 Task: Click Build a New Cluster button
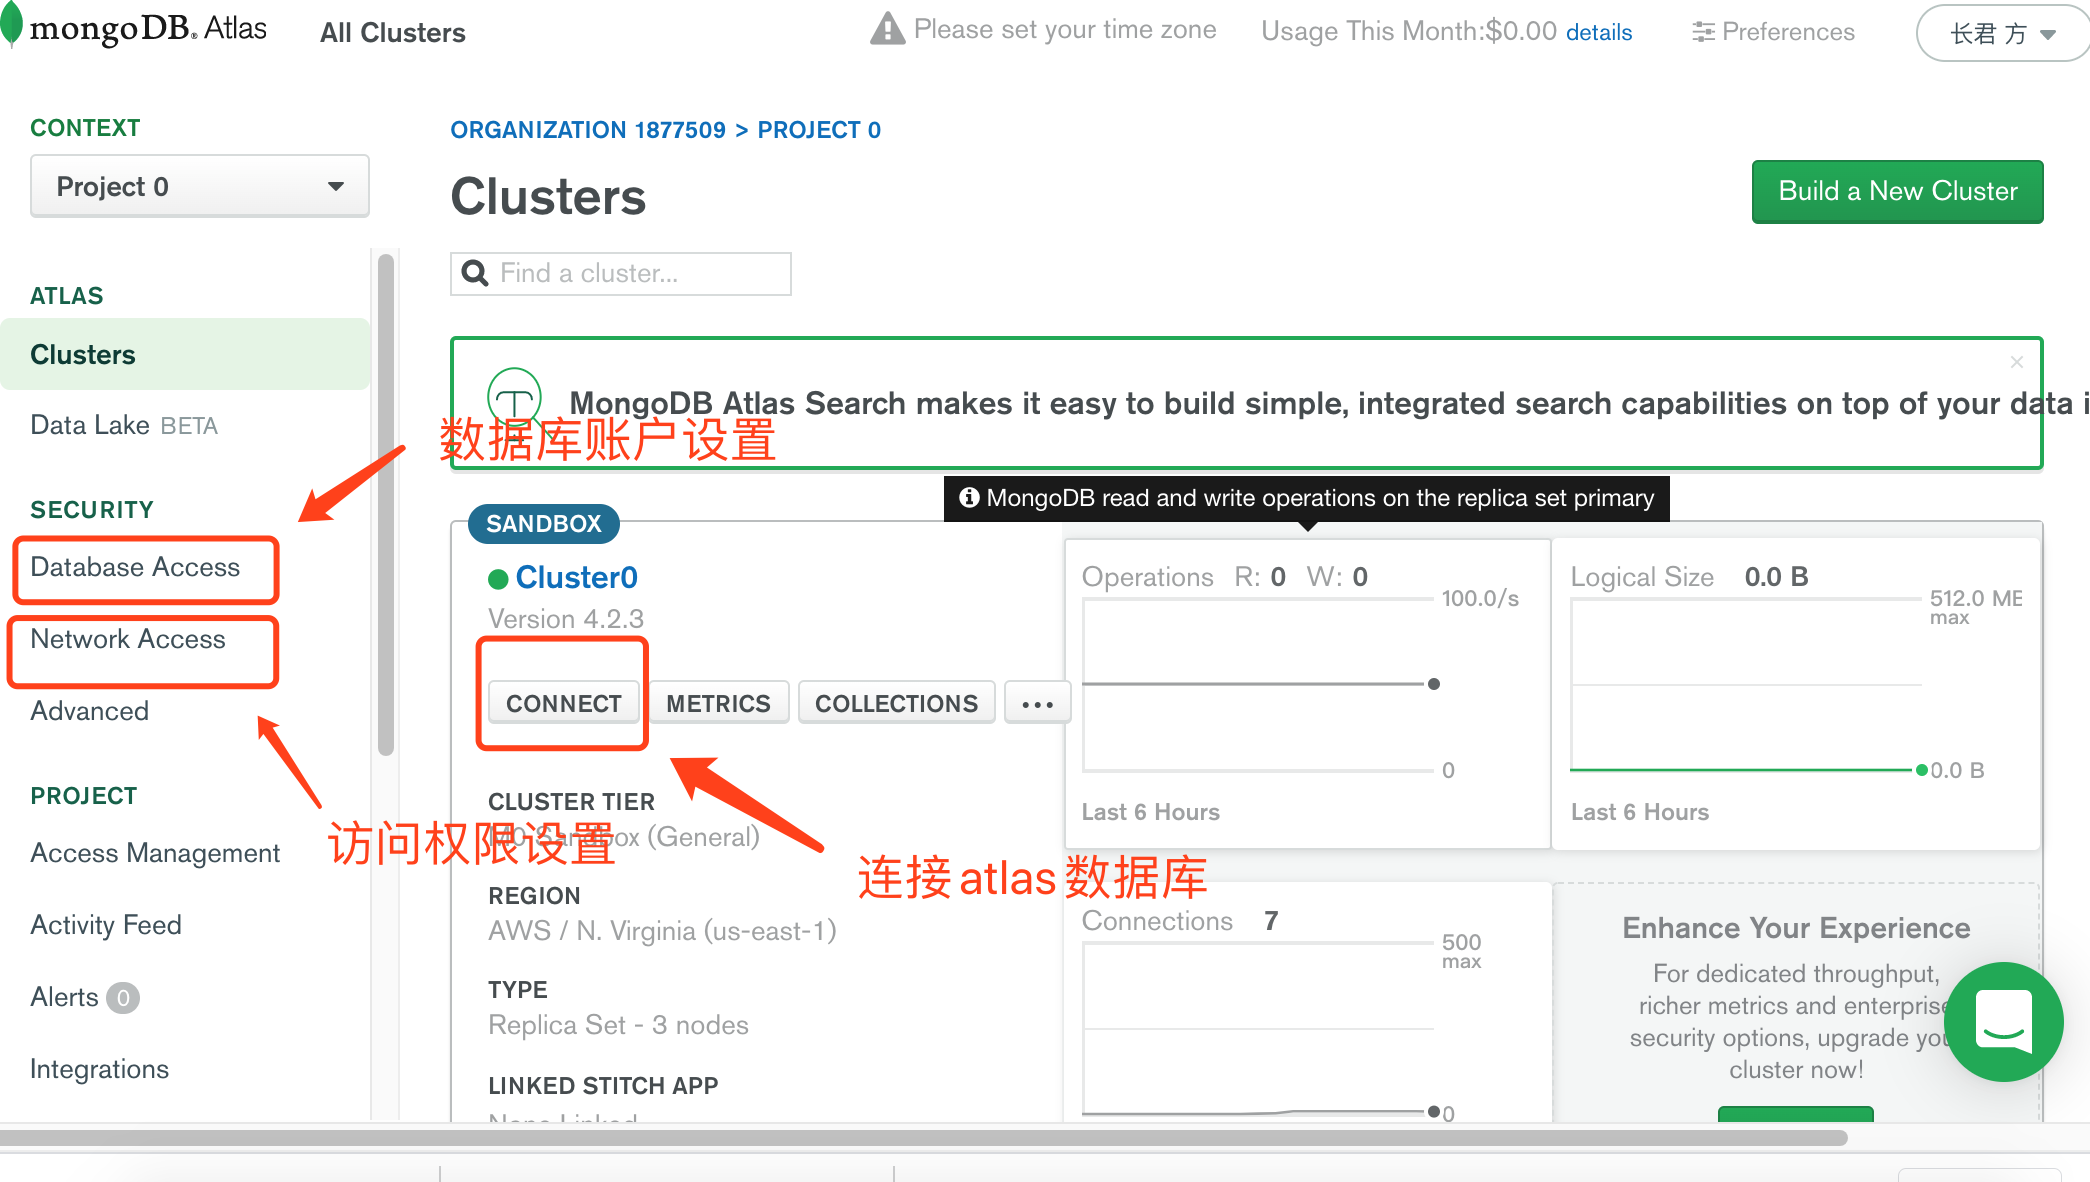(1897, 191)
